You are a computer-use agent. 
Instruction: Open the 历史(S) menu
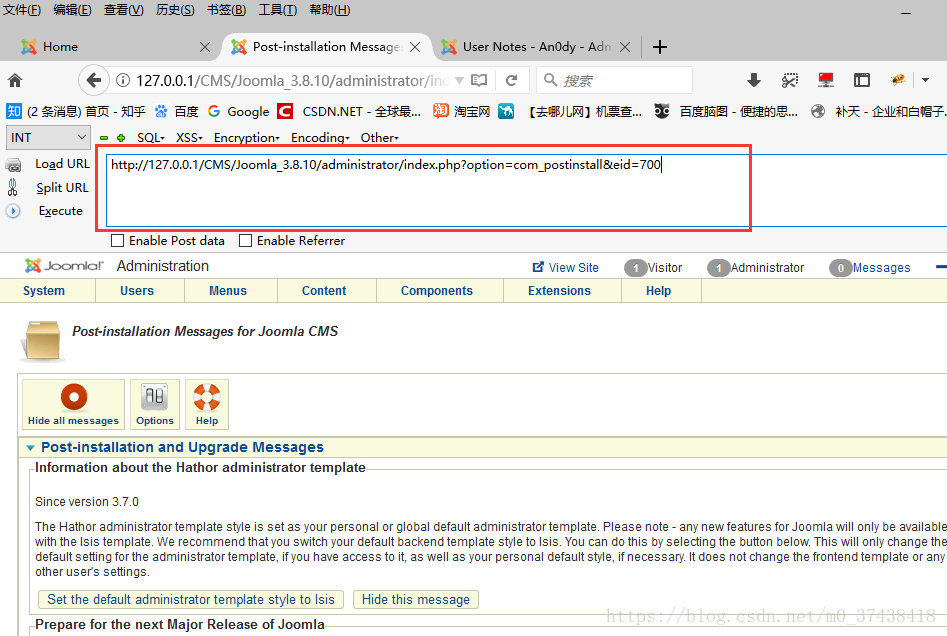175,10
